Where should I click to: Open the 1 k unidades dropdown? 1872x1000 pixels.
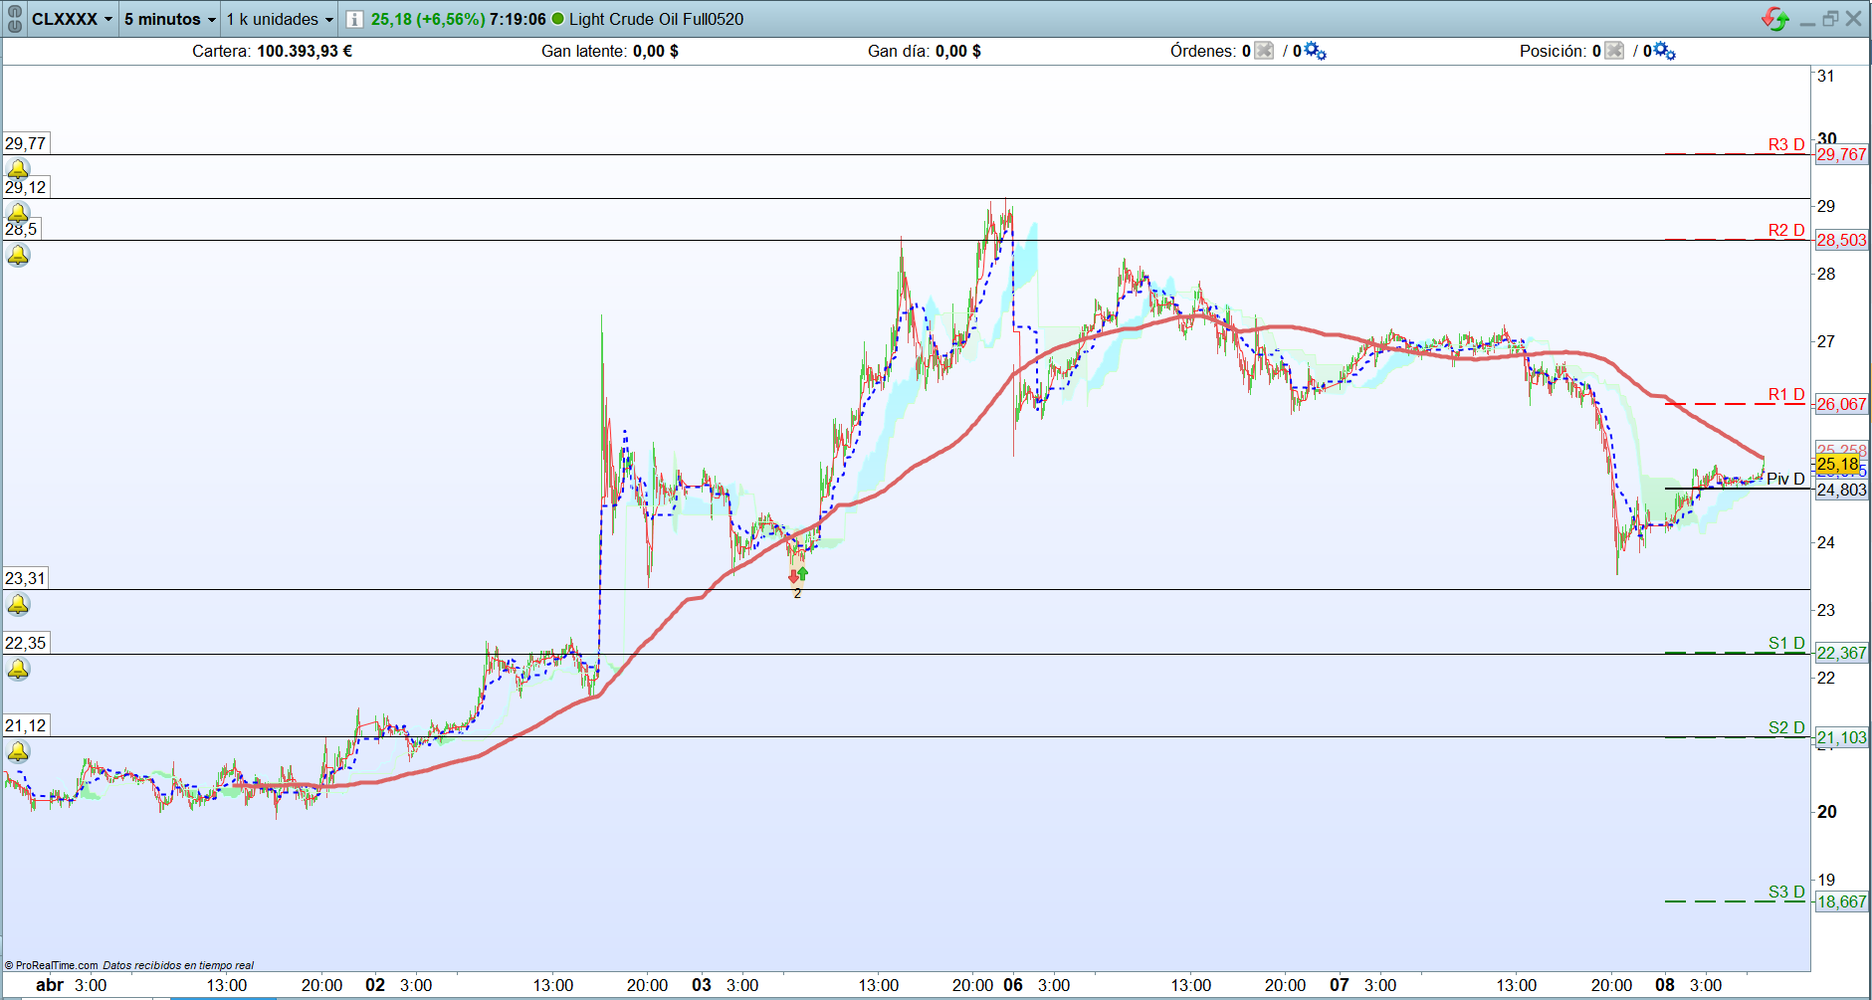tap(279, 19)
